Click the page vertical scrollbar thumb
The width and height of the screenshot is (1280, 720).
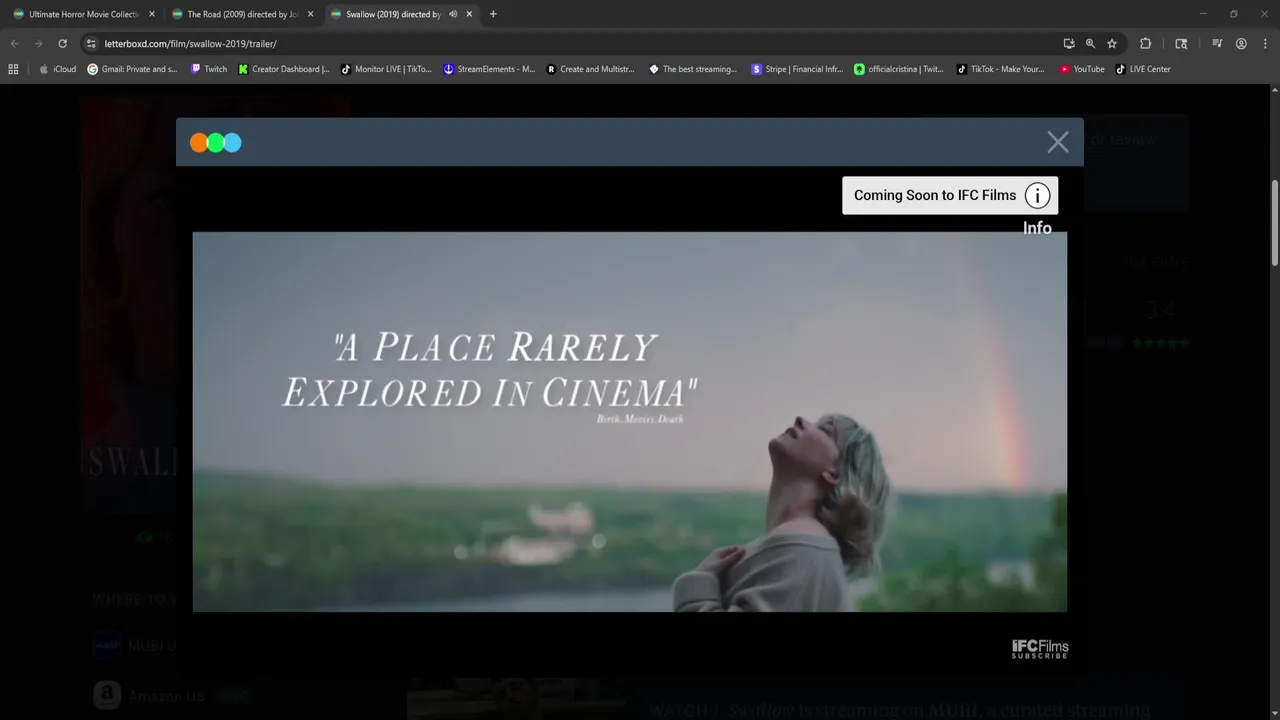click(1274, 222)
